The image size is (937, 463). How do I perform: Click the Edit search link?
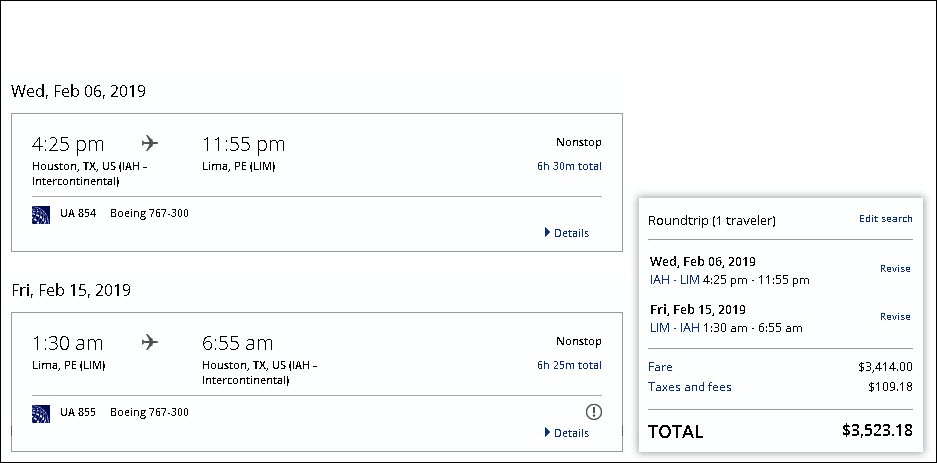click(x=885, y=218)
